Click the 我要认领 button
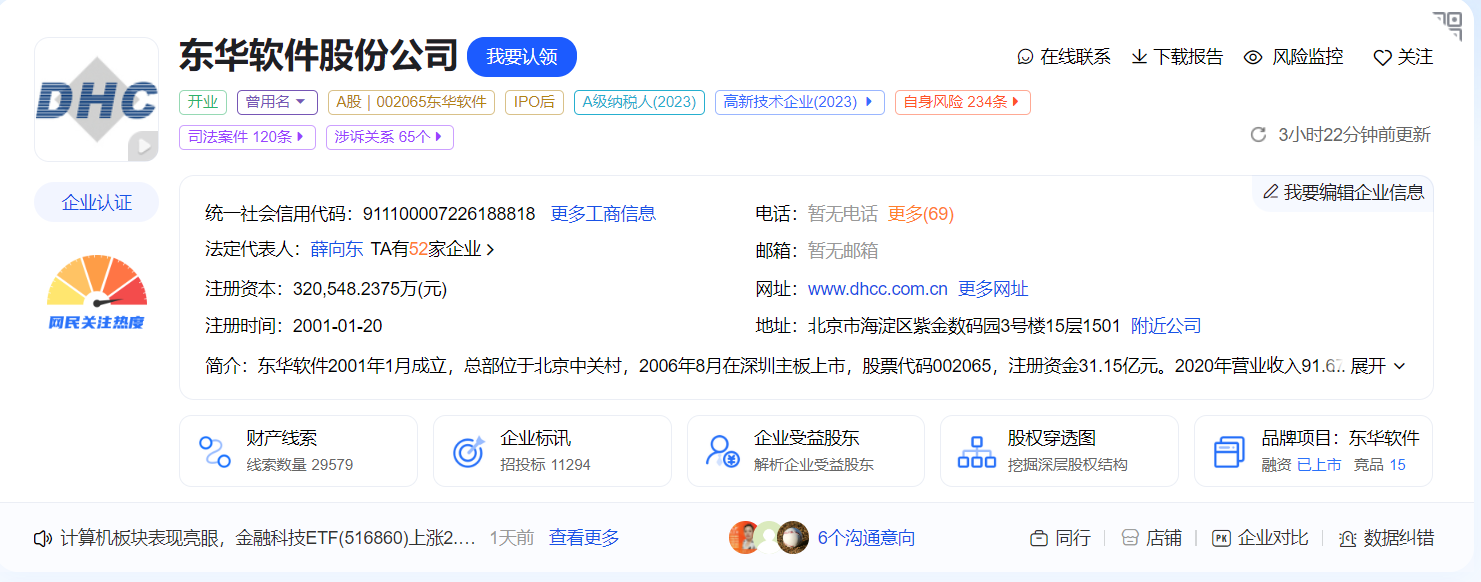This screenshot has height=582, width=1481. tap(522, 57)
